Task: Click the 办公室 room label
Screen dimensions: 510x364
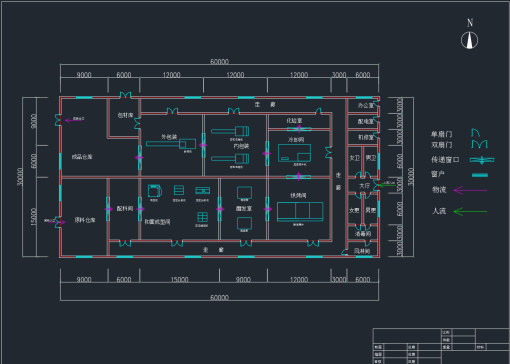Action: (x=366, y=105)
